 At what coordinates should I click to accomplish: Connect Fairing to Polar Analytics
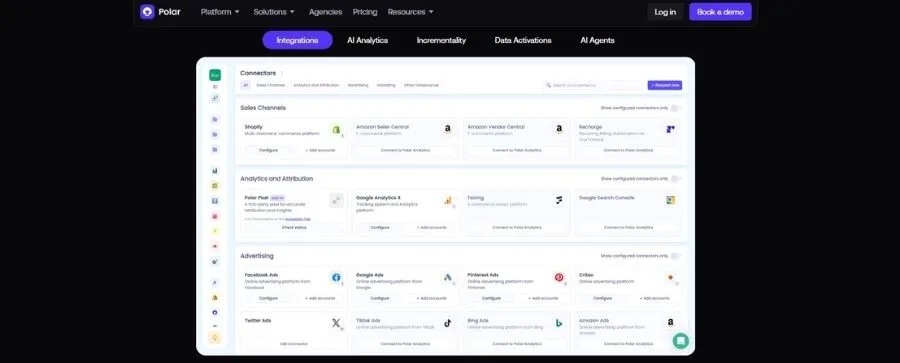point(517,227)
